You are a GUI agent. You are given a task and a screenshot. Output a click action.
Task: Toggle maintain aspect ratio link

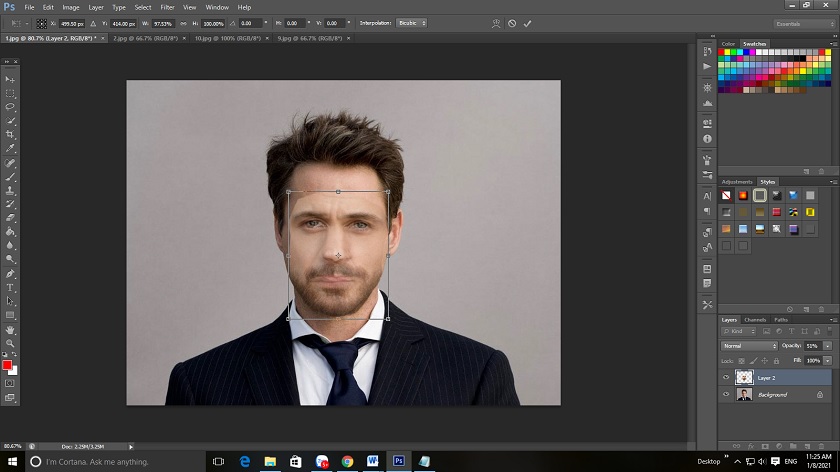tap(184, 24)
